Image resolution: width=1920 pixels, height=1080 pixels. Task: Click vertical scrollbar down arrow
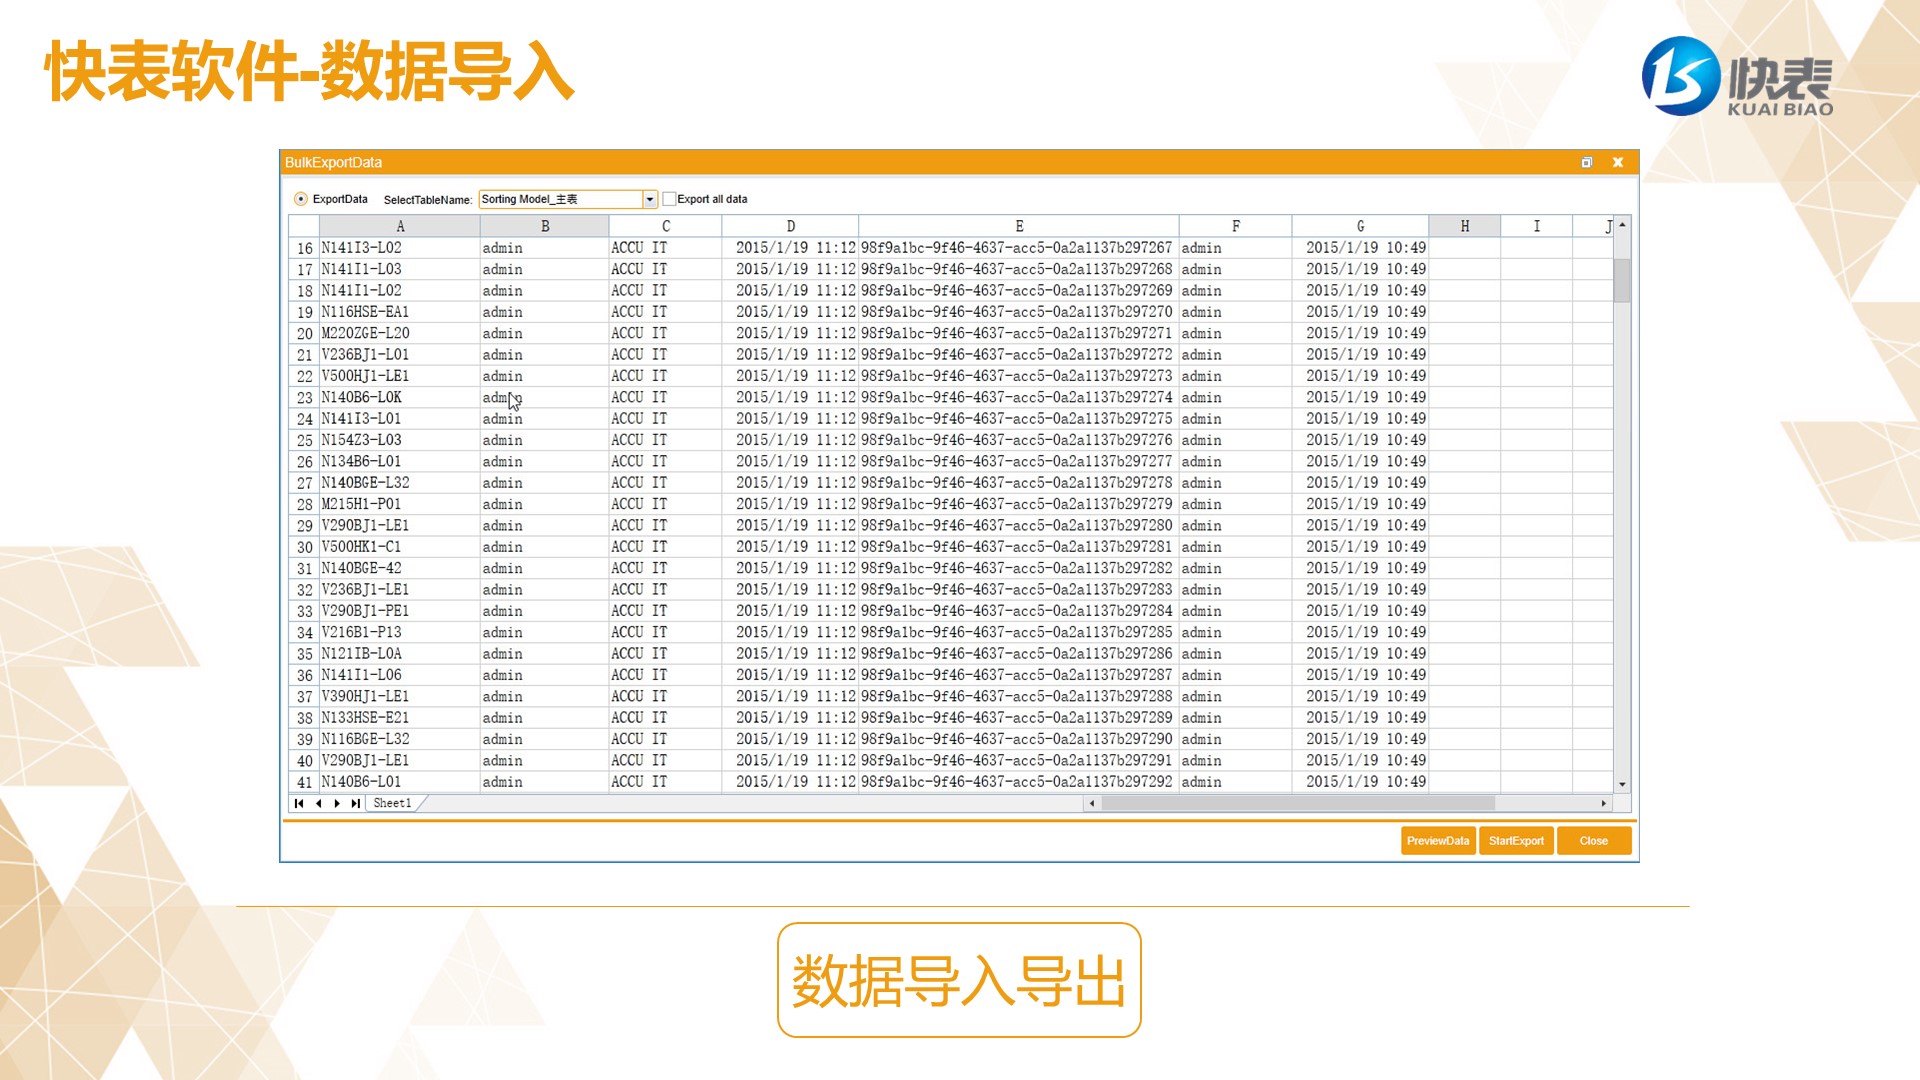pos(1622,785)
